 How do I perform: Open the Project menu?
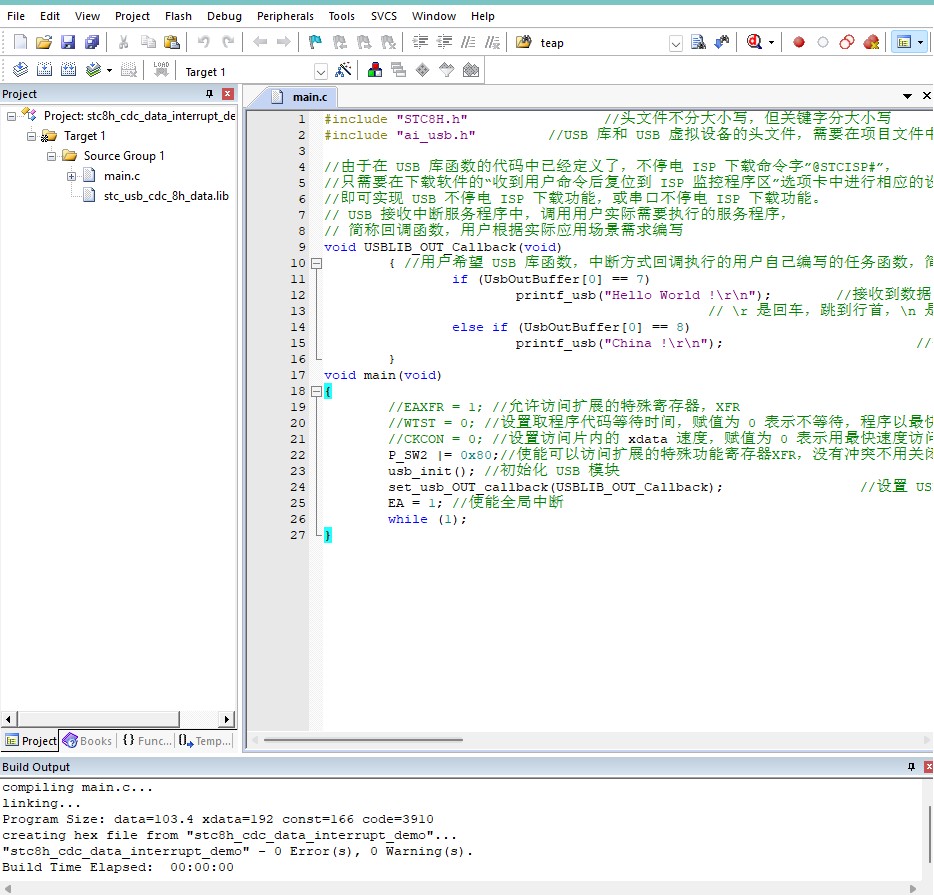[132, 16]
